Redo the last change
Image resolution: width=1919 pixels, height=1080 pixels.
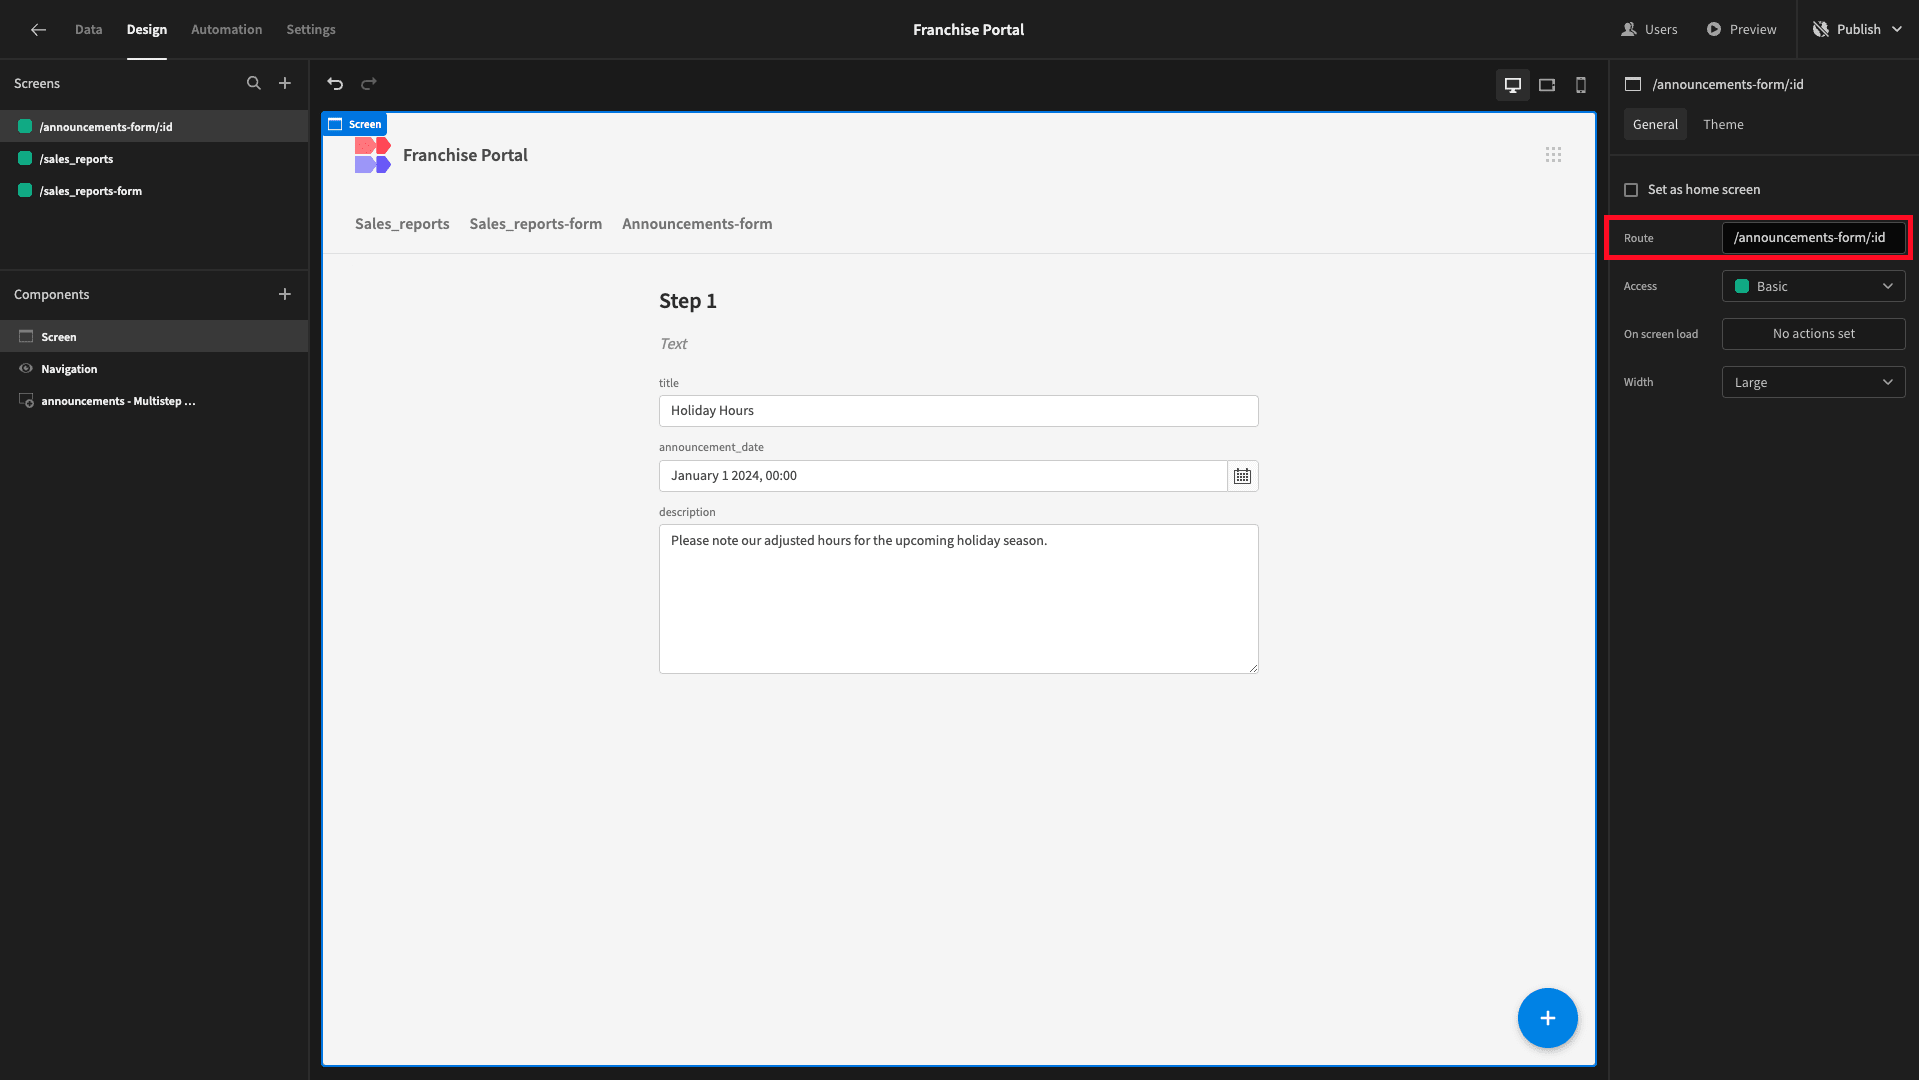369,84
